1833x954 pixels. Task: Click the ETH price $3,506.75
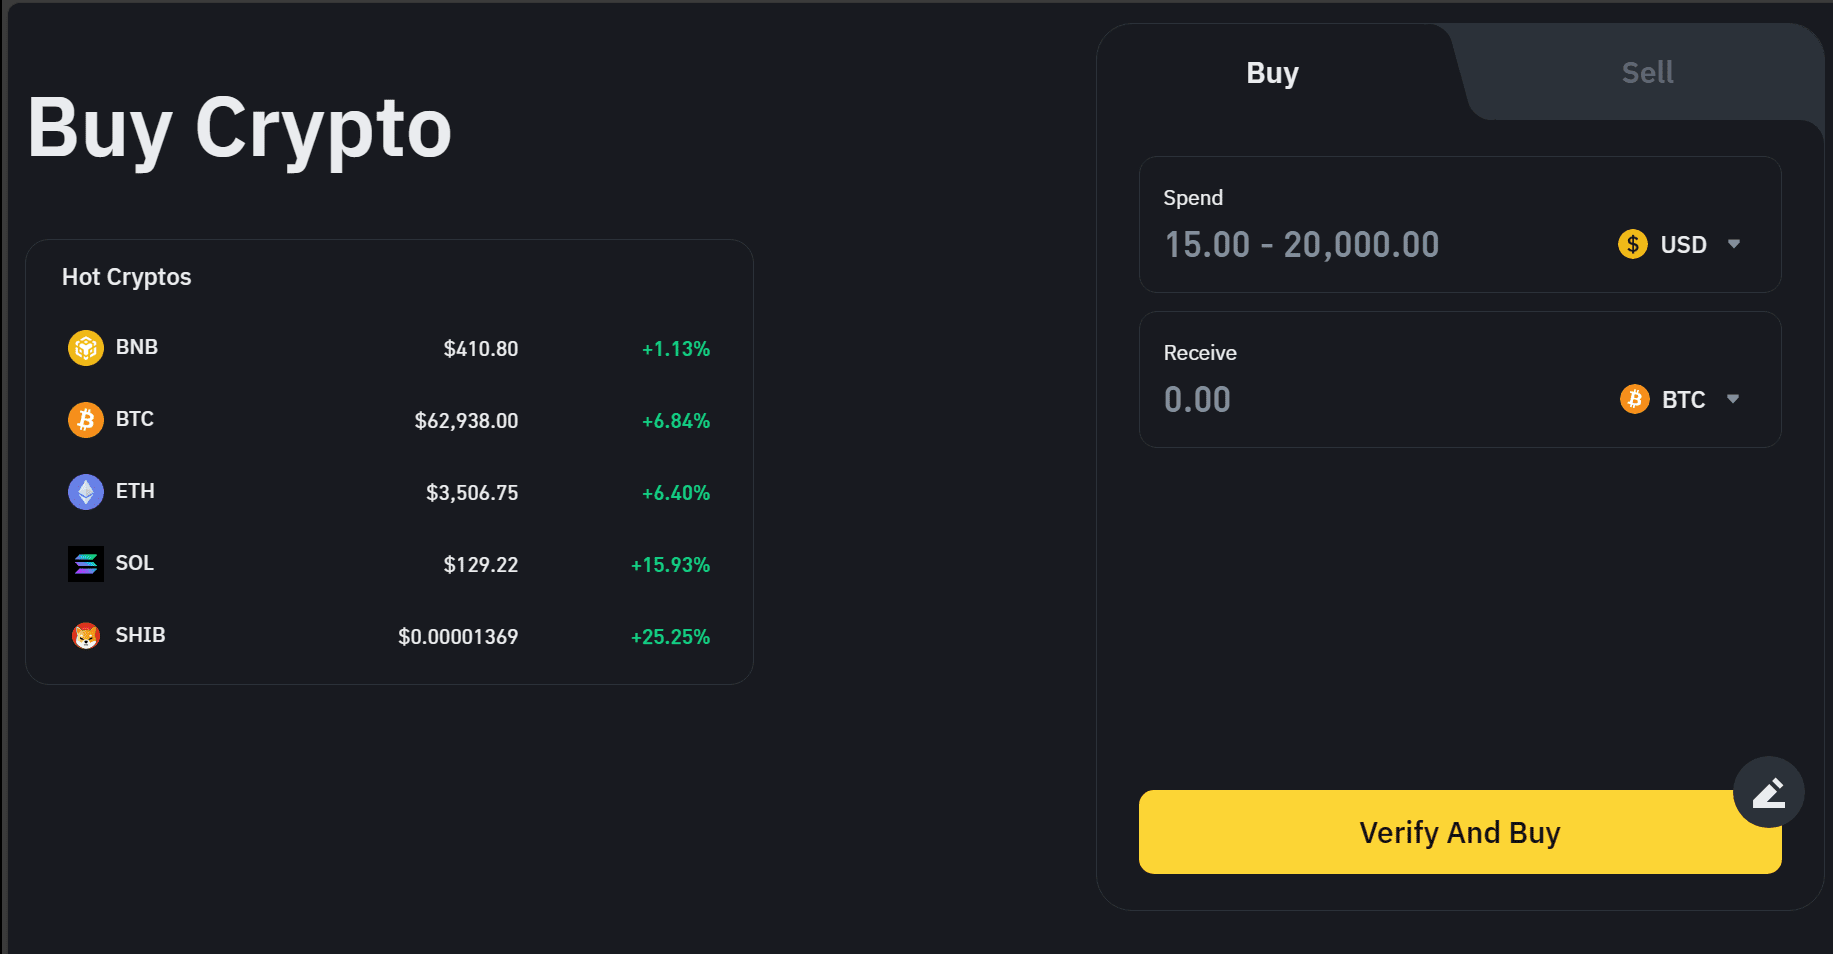[x=472, y=493]
